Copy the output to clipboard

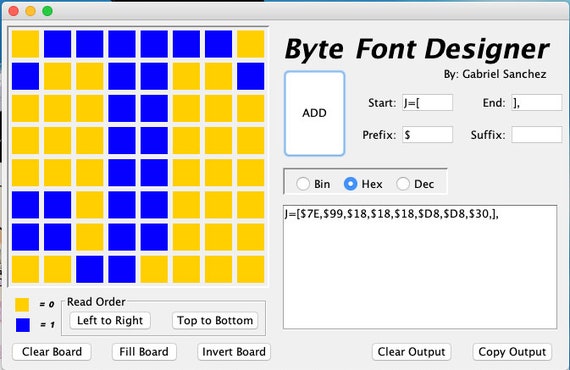click(512, 352)
